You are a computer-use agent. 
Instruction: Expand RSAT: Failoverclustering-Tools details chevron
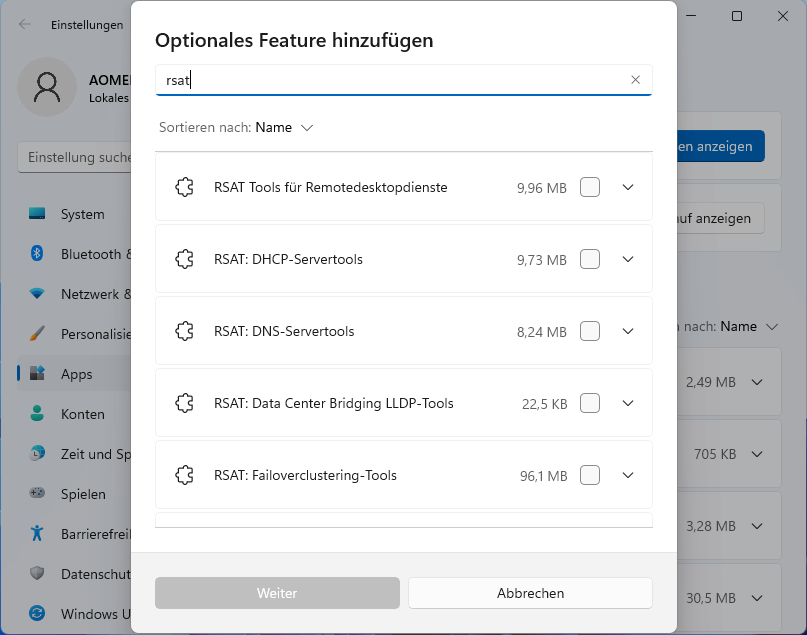click(628, 475)
